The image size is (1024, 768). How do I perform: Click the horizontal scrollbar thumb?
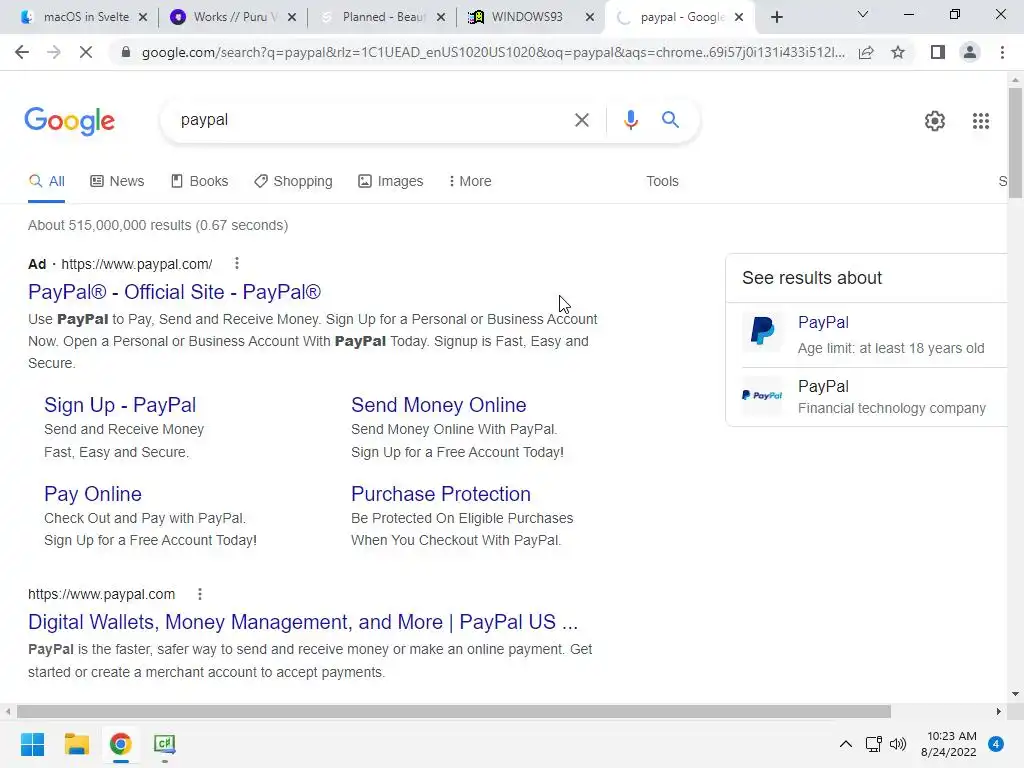pos(454,711)
